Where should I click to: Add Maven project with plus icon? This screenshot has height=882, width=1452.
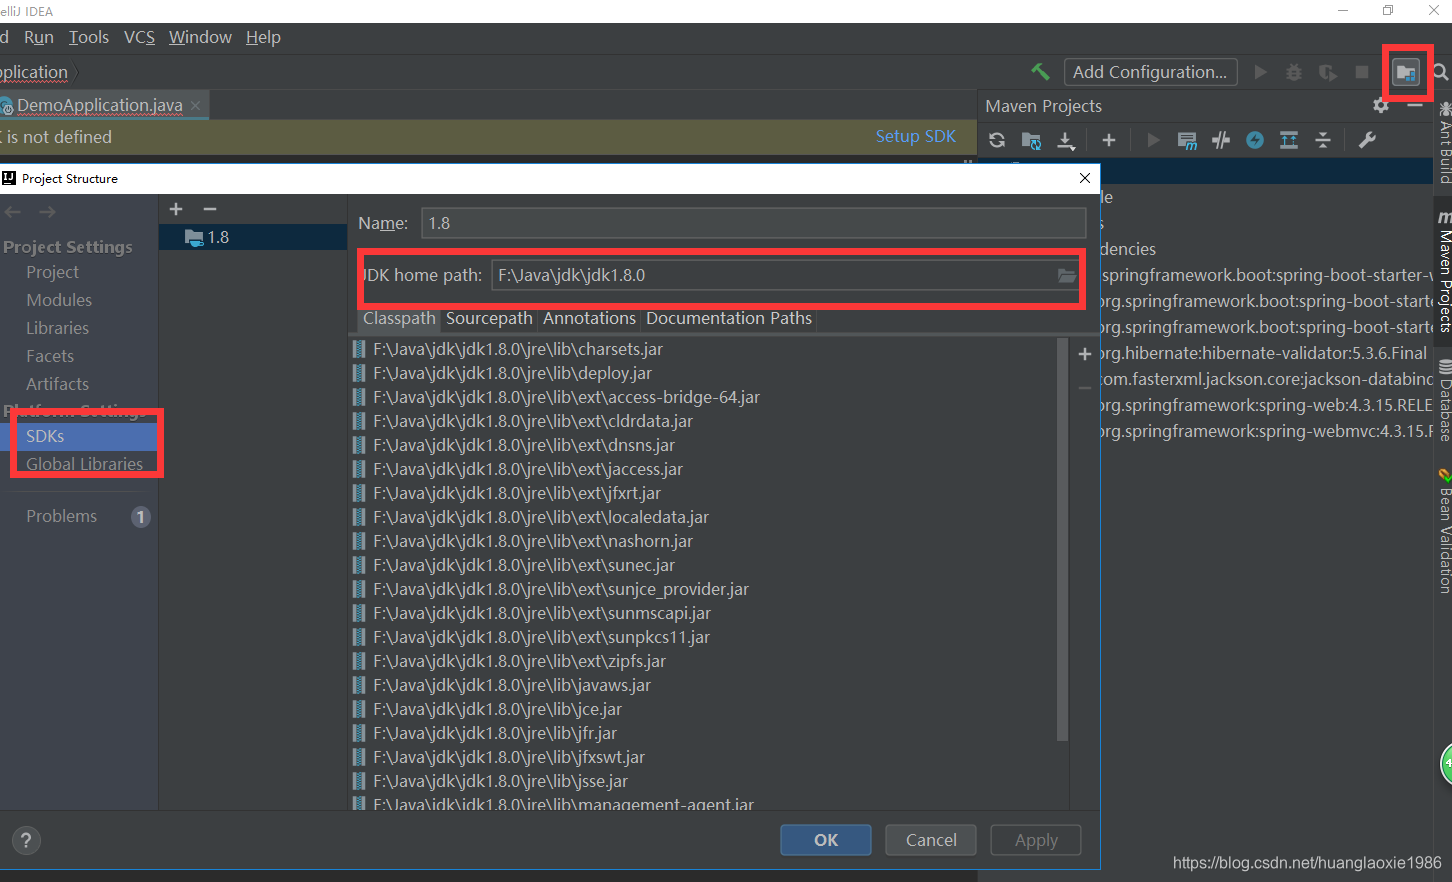tap(1108, 140)
